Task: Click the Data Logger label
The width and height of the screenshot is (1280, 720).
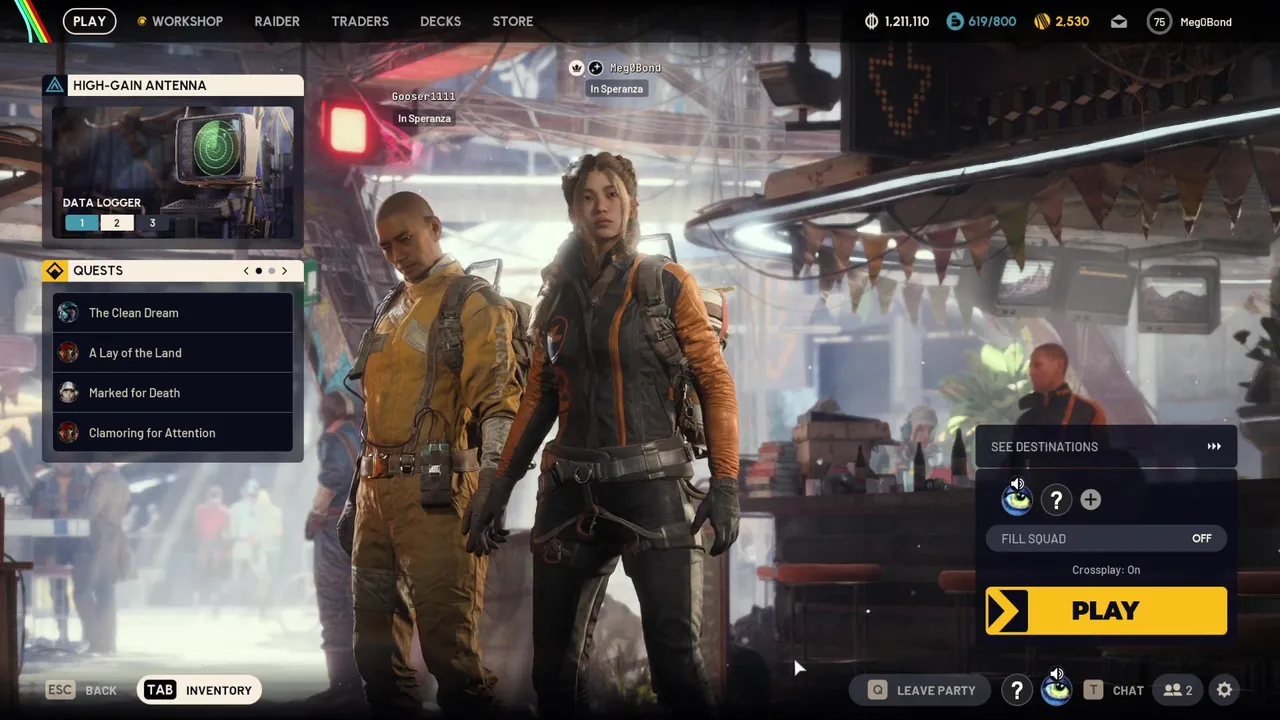Action: 102,203
